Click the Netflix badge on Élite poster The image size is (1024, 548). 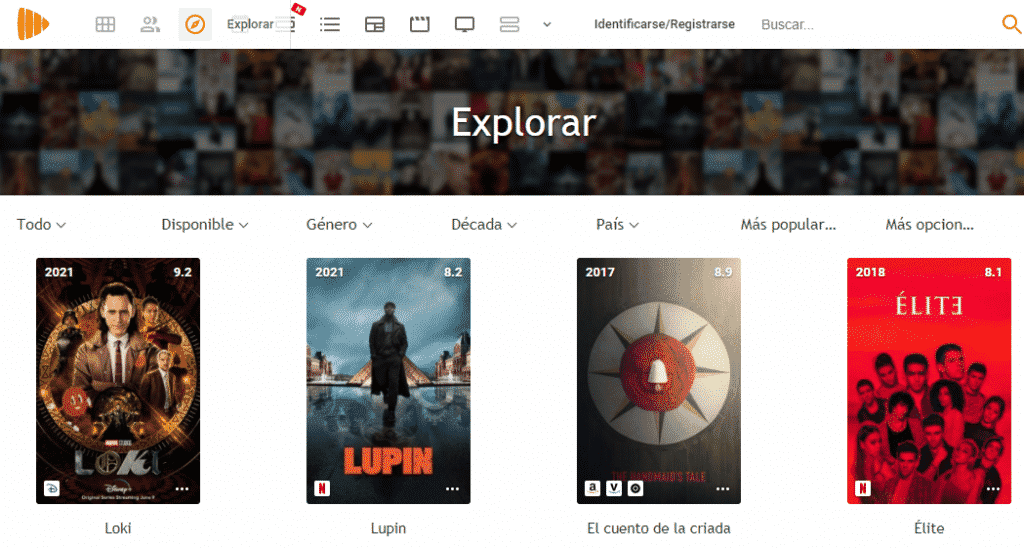863,489
